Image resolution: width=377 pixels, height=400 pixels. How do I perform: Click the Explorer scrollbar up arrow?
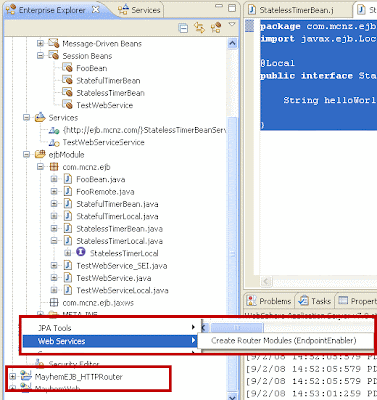(232, 43)
